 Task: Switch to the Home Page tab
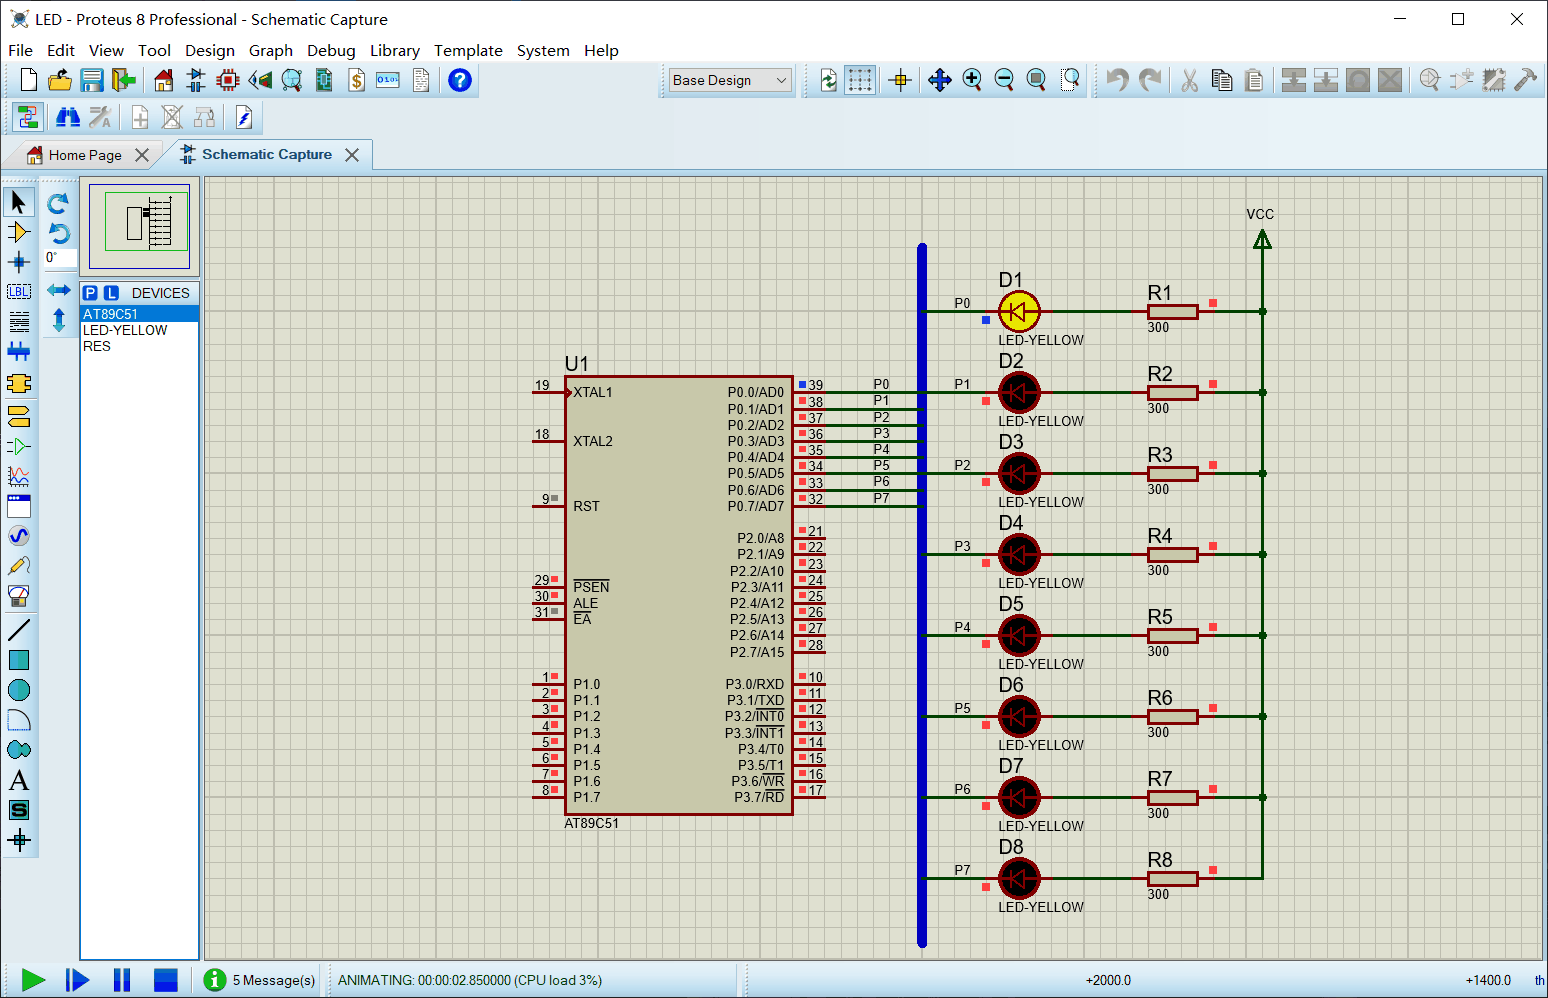(x=85, y=155)
